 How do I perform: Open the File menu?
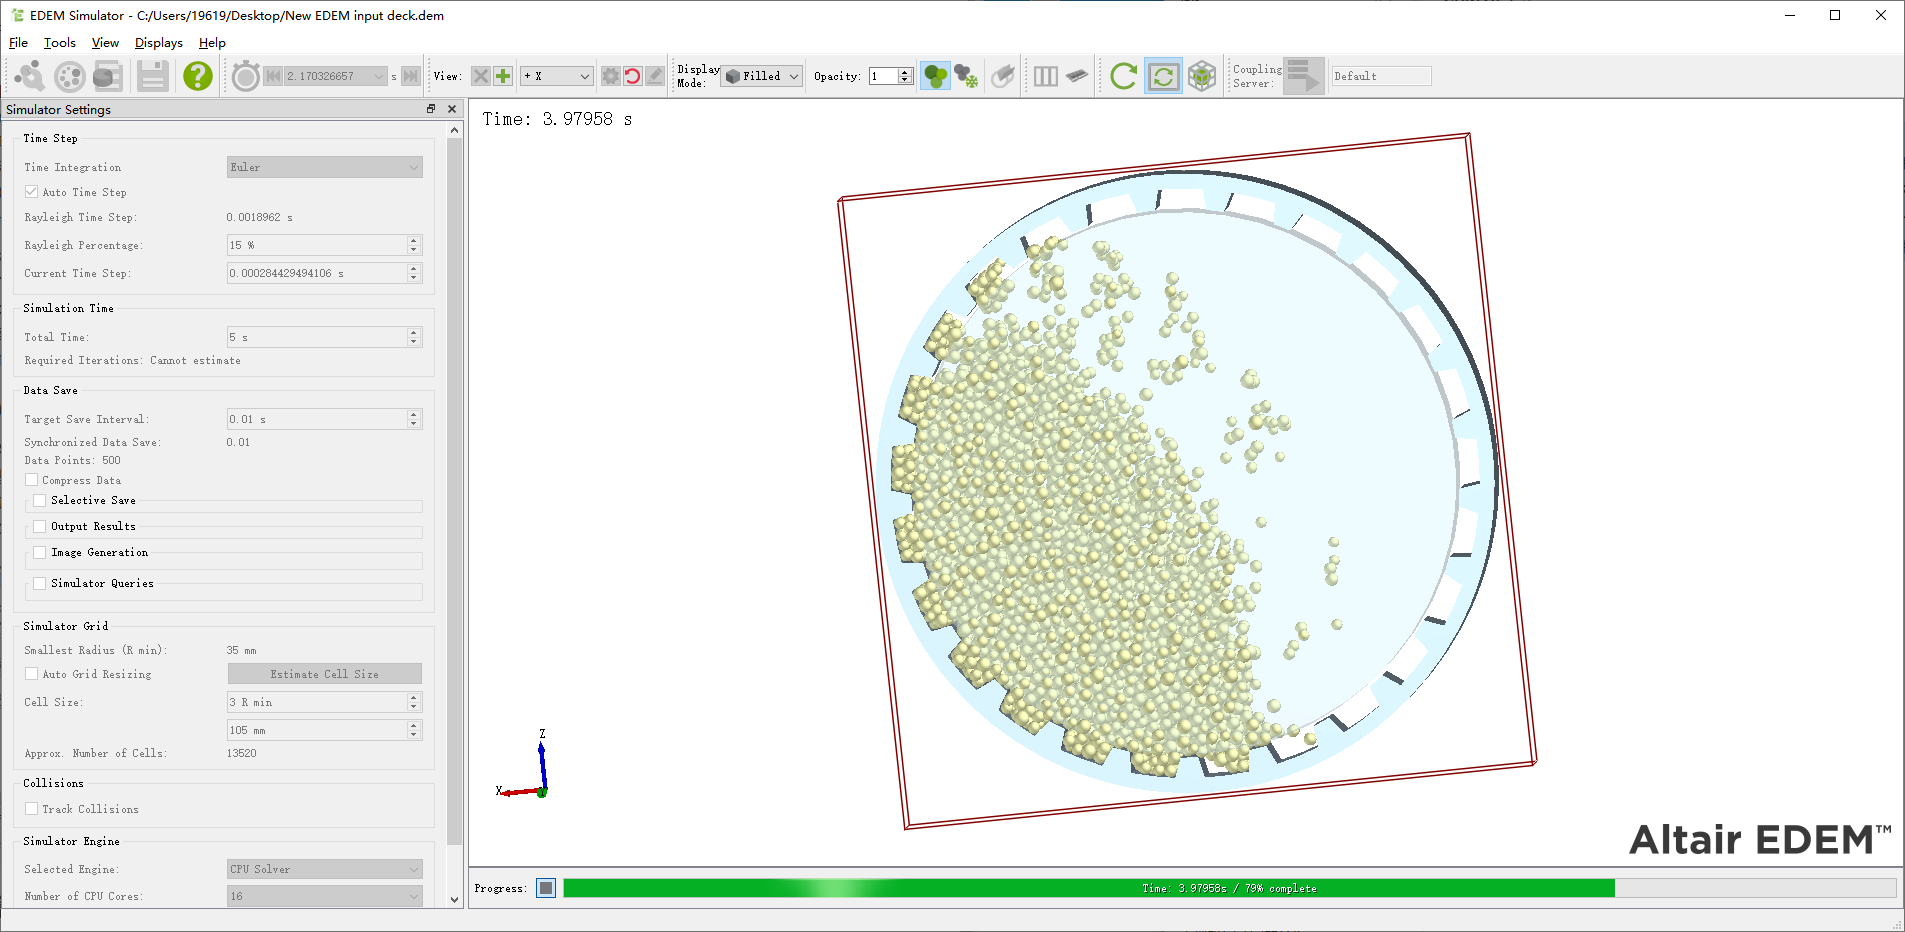[18, 42]
